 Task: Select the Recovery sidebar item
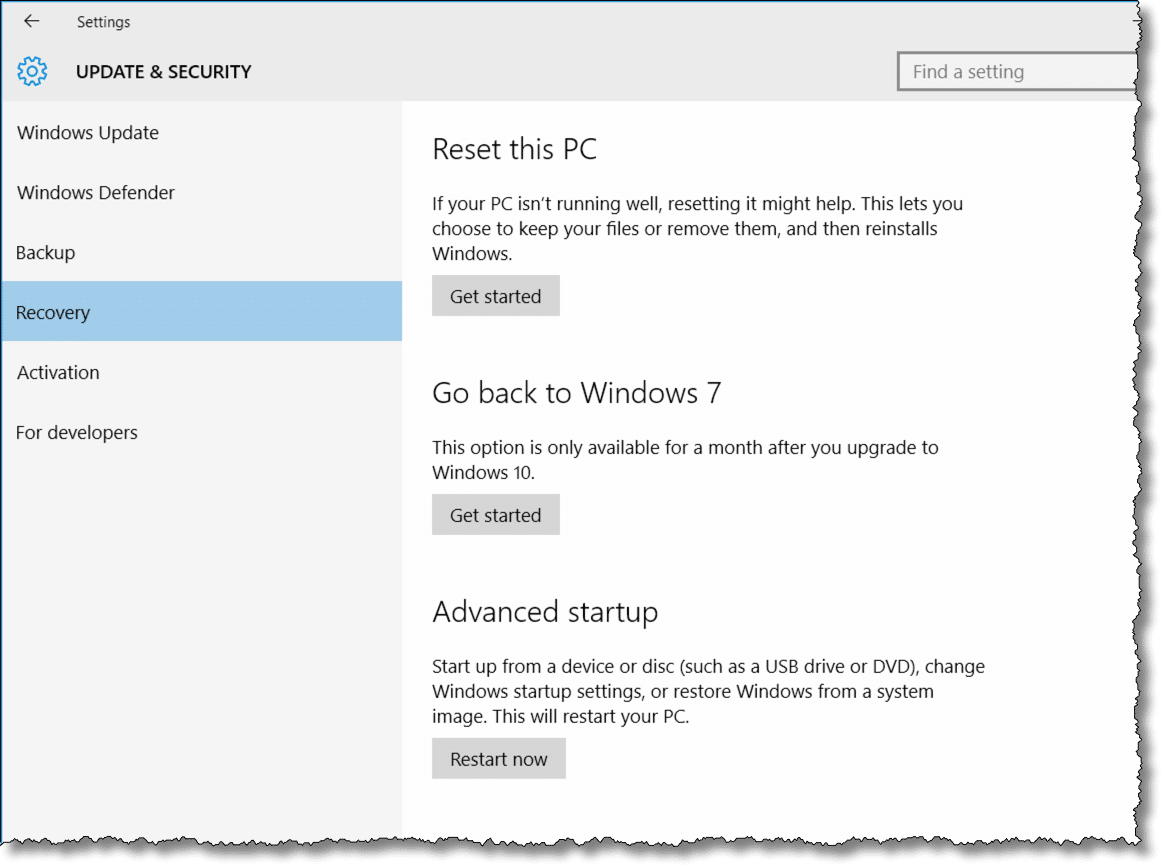click(53, 313)
